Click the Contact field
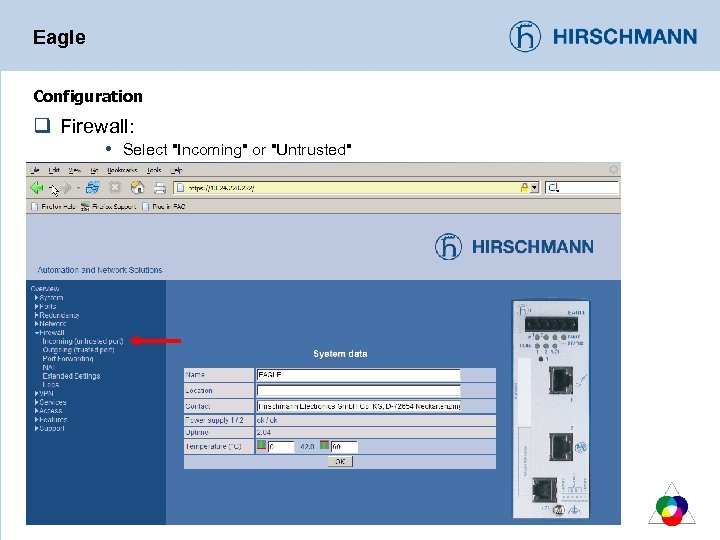Viewport: 720px width, 540px height. (358, 406)
